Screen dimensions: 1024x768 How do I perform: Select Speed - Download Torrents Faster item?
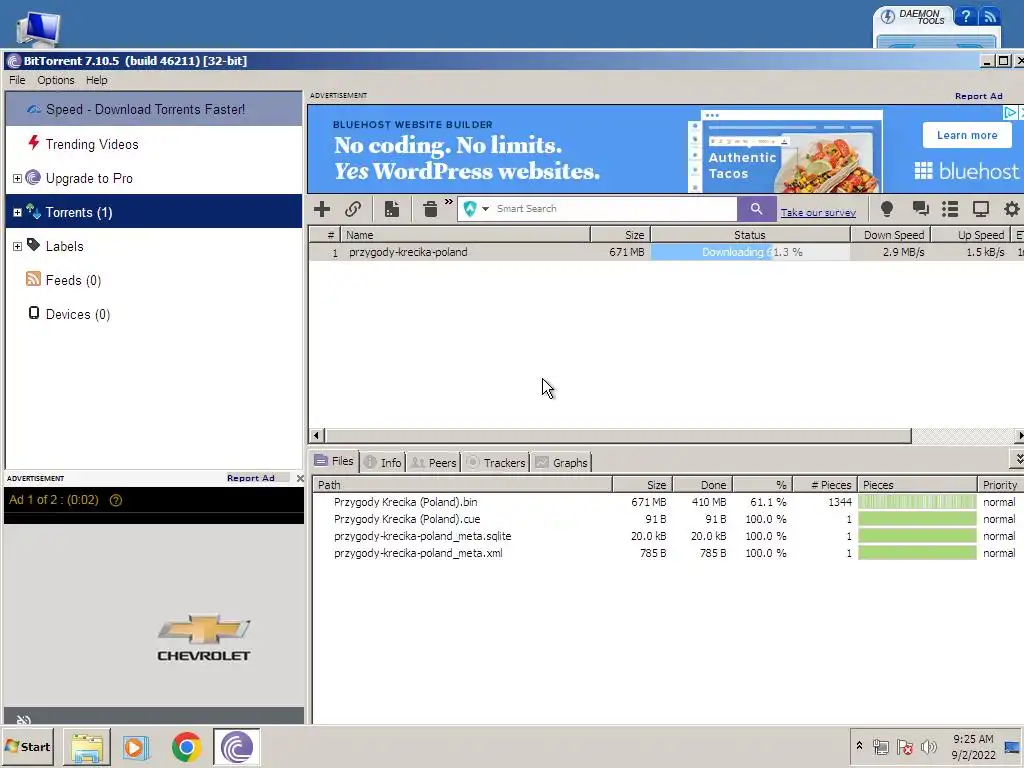[x=154, y=109]
